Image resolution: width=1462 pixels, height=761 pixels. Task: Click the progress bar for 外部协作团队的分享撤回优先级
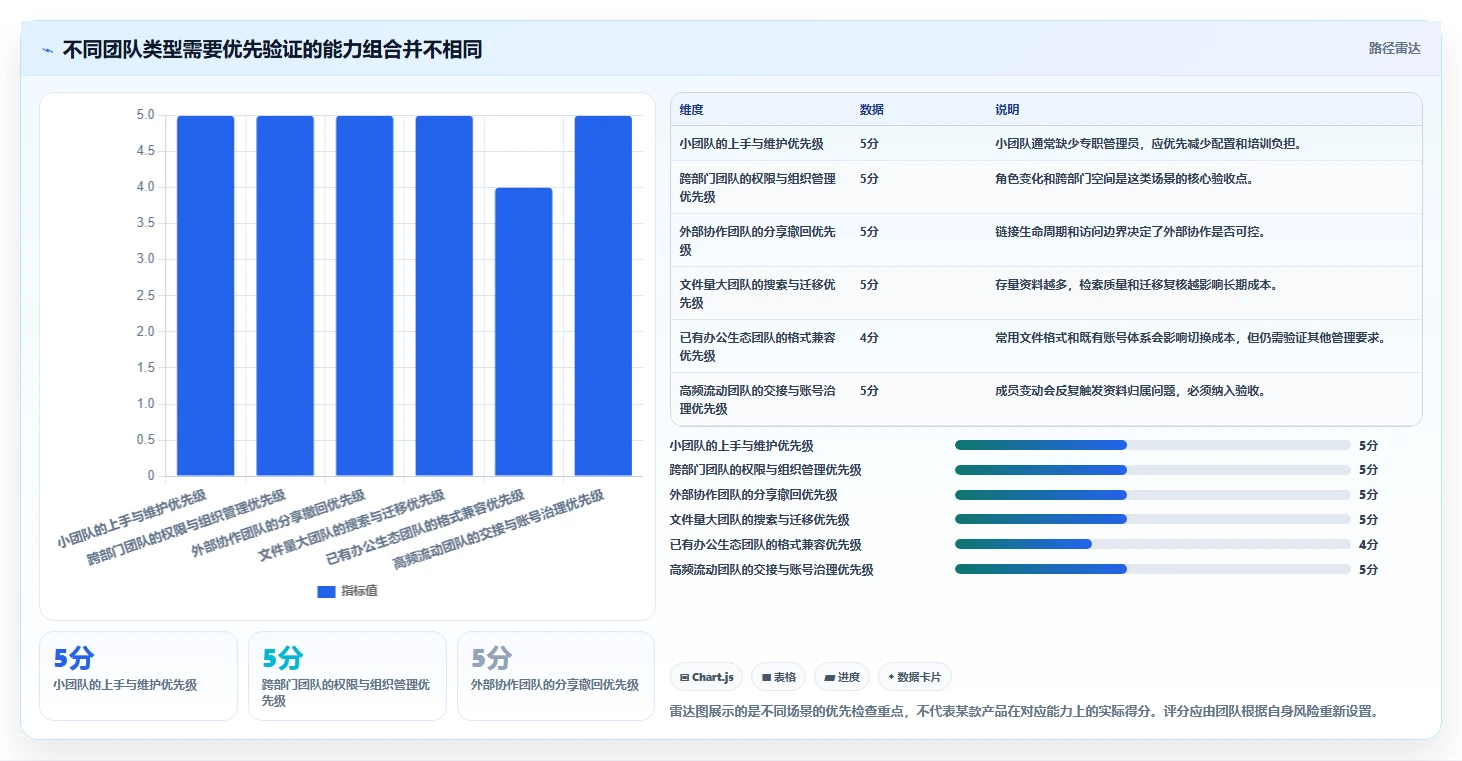tap(1152, 494)
